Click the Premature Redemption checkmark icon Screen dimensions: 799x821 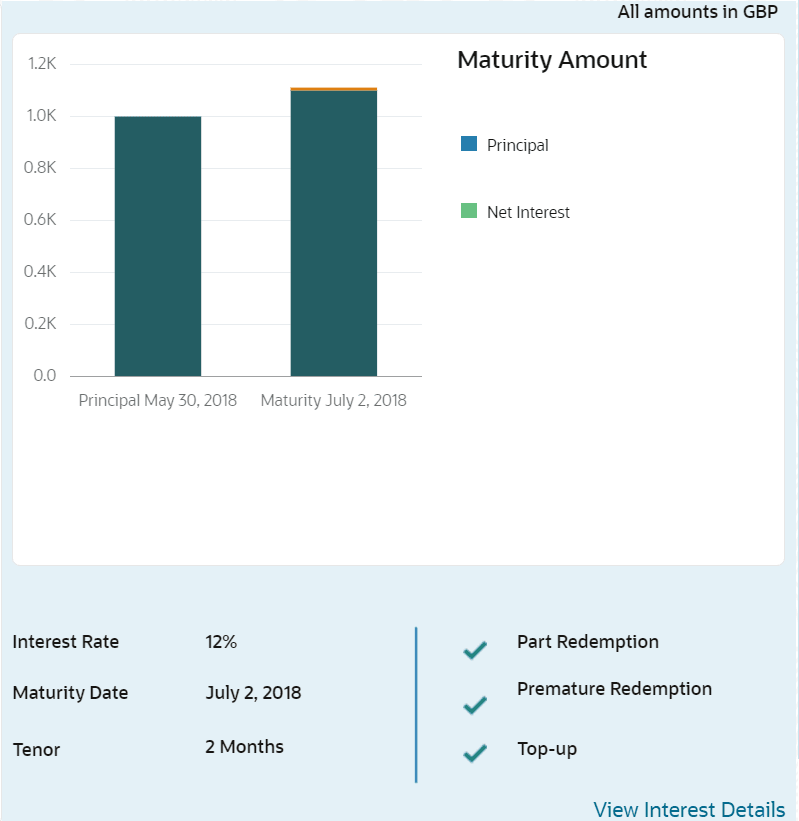tap(475, 705)
